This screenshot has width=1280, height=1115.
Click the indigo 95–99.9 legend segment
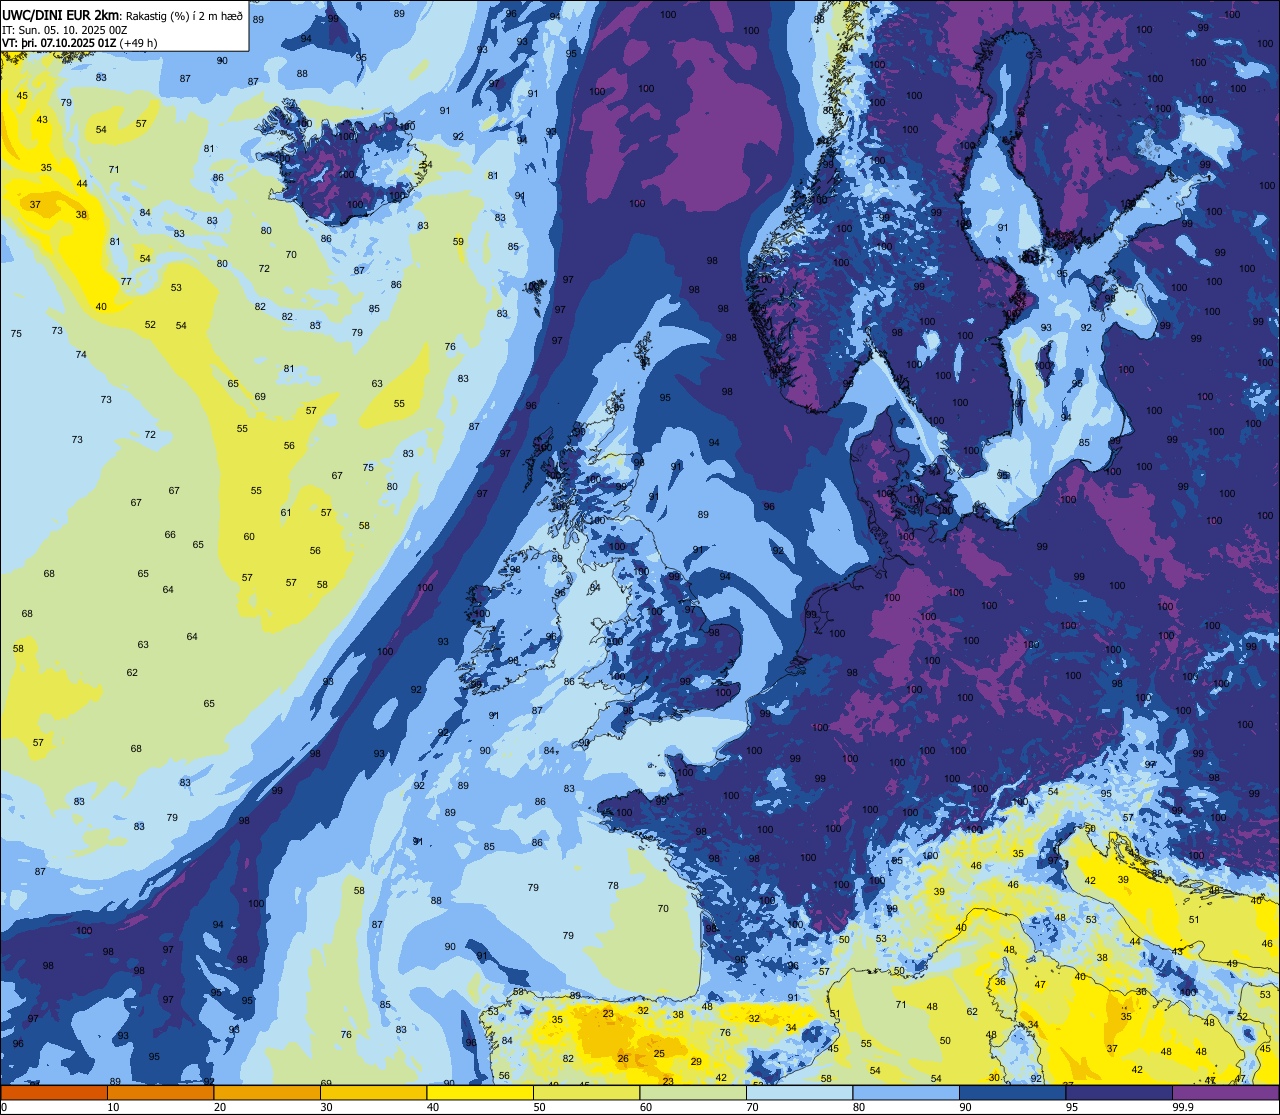click(x=1119, y=1092)
